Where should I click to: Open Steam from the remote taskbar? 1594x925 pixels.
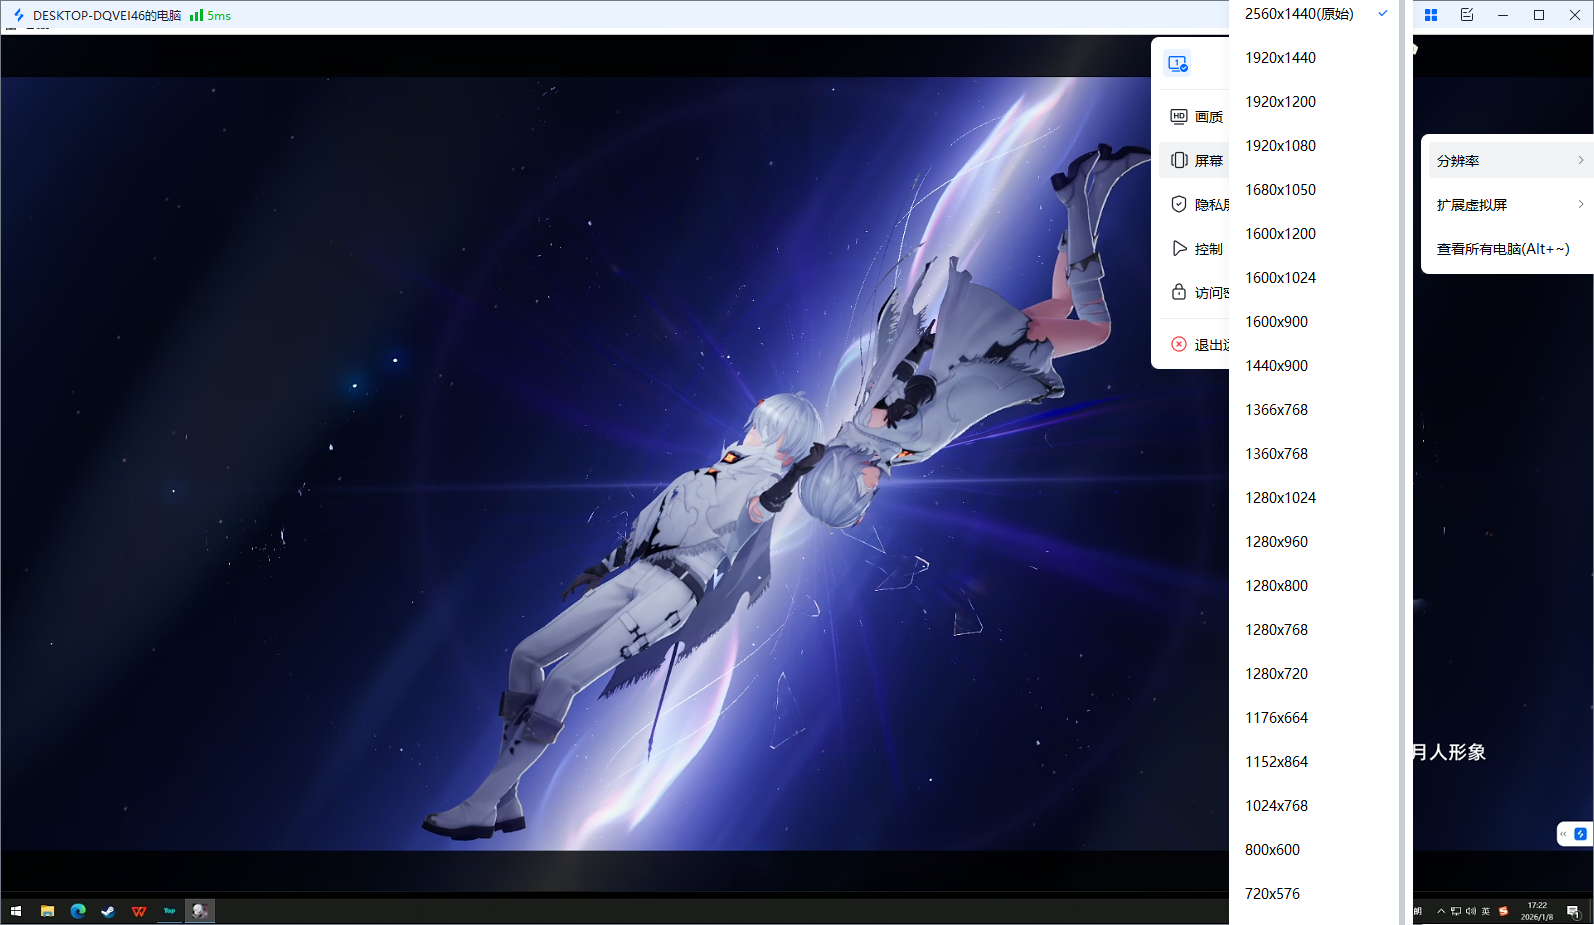click(108, 911)
